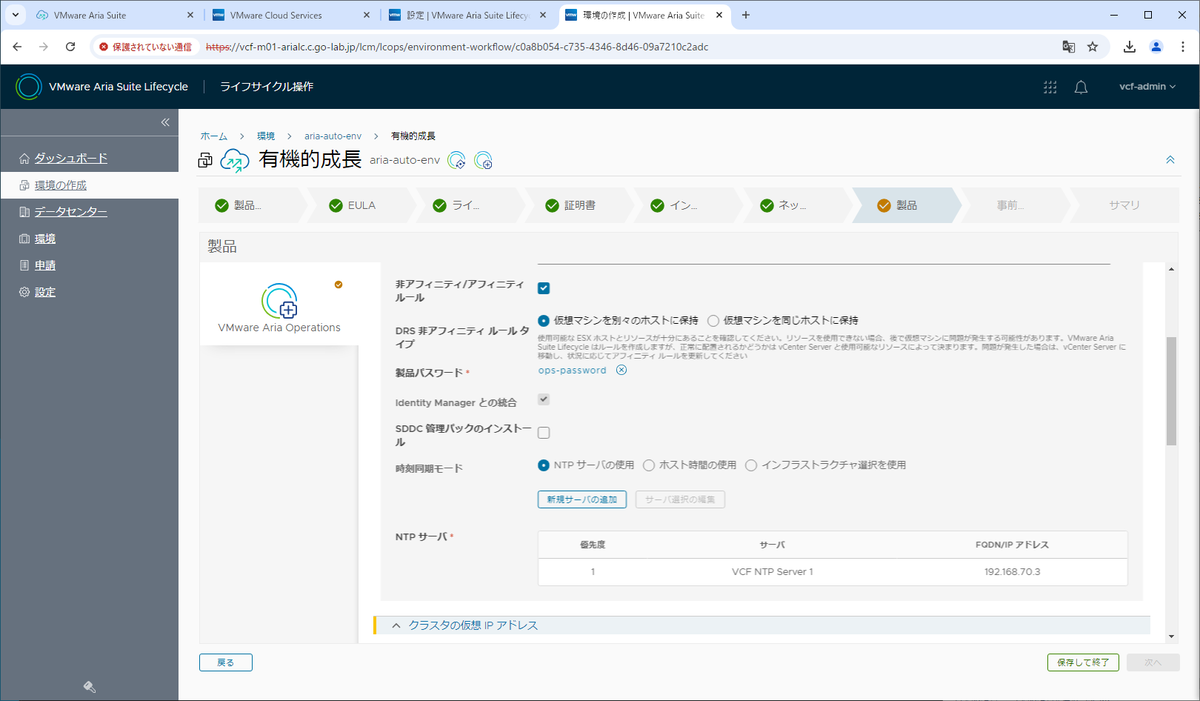Click the copy icon next to title
This screenshot has height=701, width=1200.
click(206, 160)
